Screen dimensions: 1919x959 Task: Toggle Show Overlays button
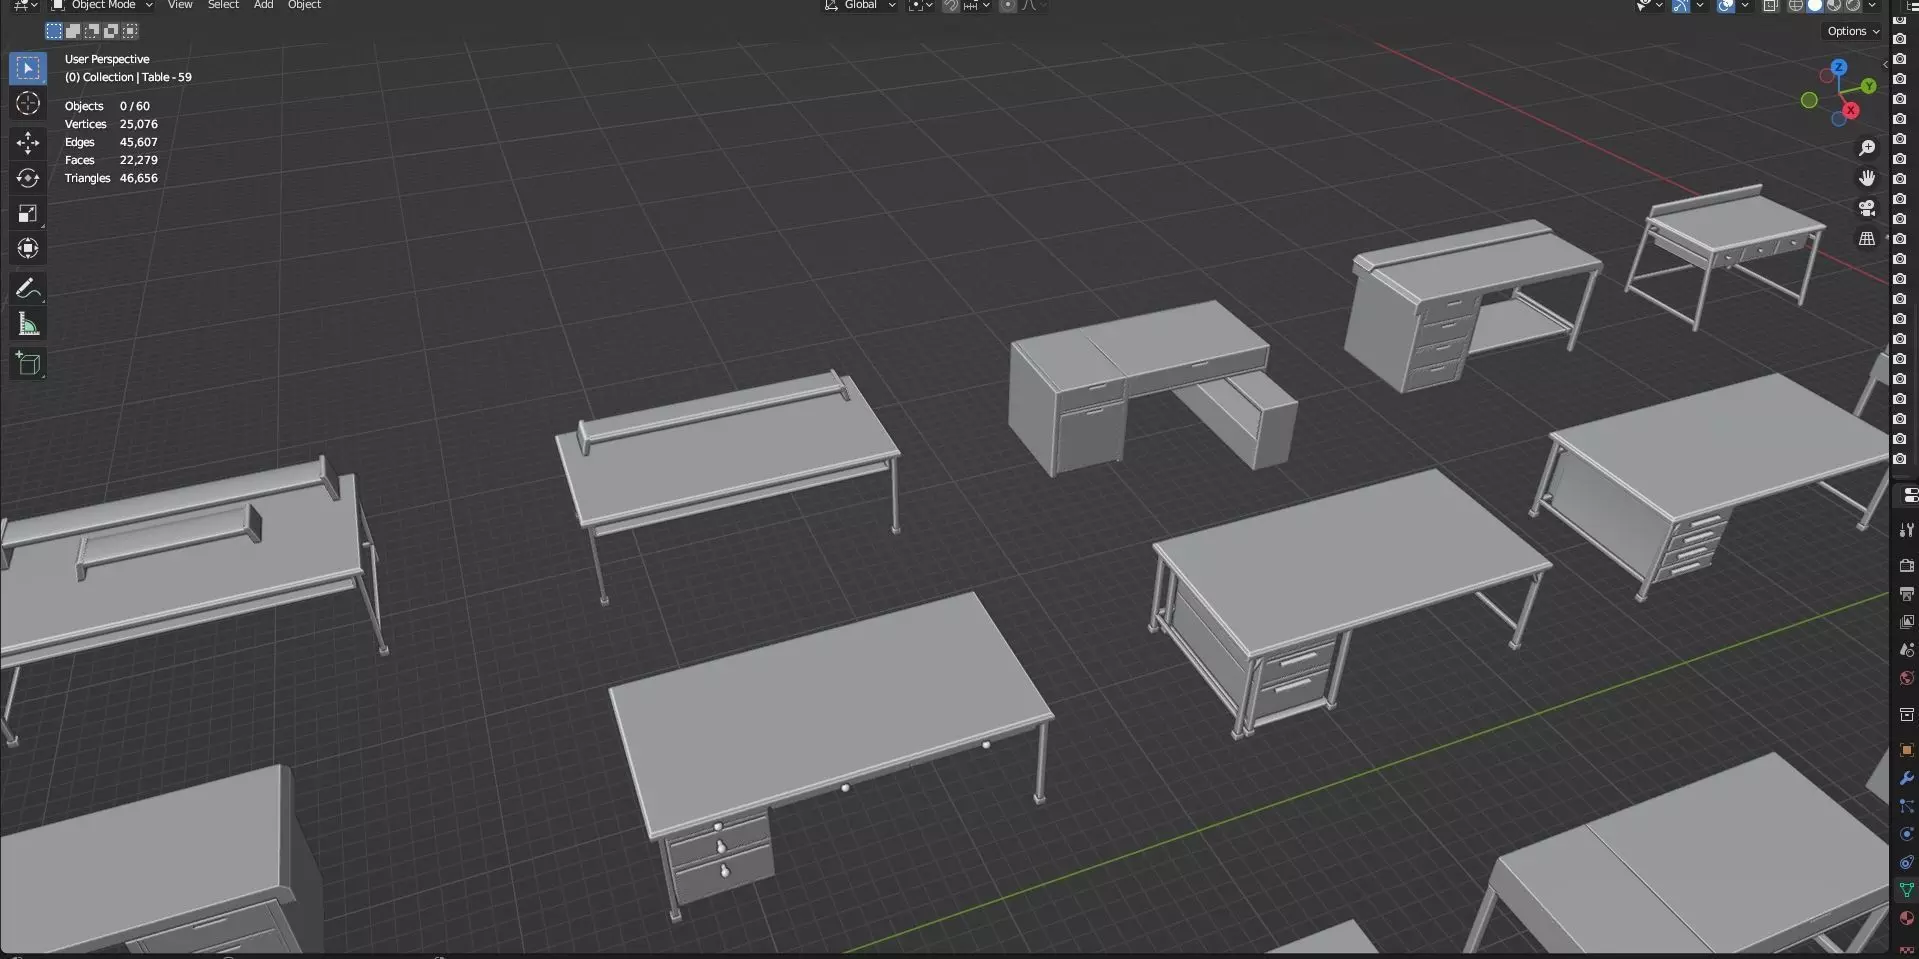1726,6
